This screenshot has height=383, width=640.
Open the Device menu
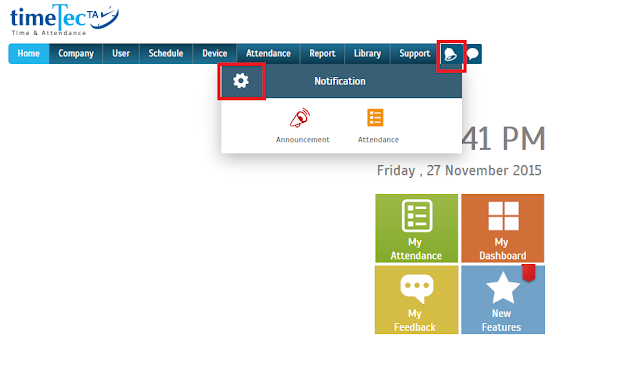pos(215,54)
